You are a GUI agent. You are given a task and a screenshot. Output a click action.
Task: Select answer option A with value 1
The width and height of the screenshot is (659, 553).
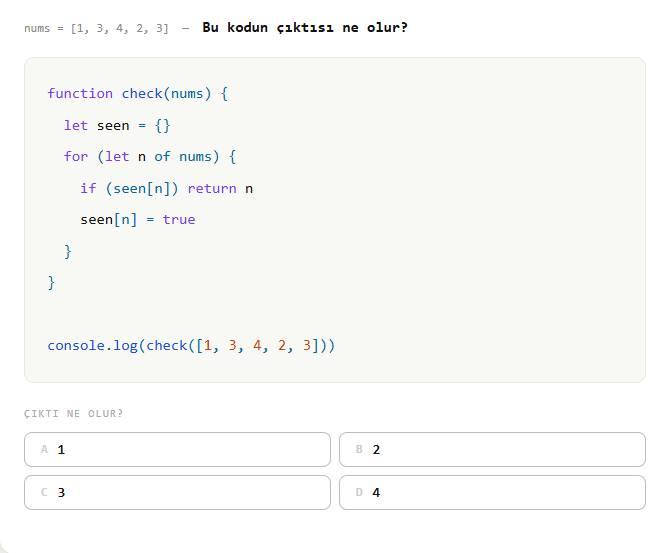pyautogui.click(x=177, y=449)
